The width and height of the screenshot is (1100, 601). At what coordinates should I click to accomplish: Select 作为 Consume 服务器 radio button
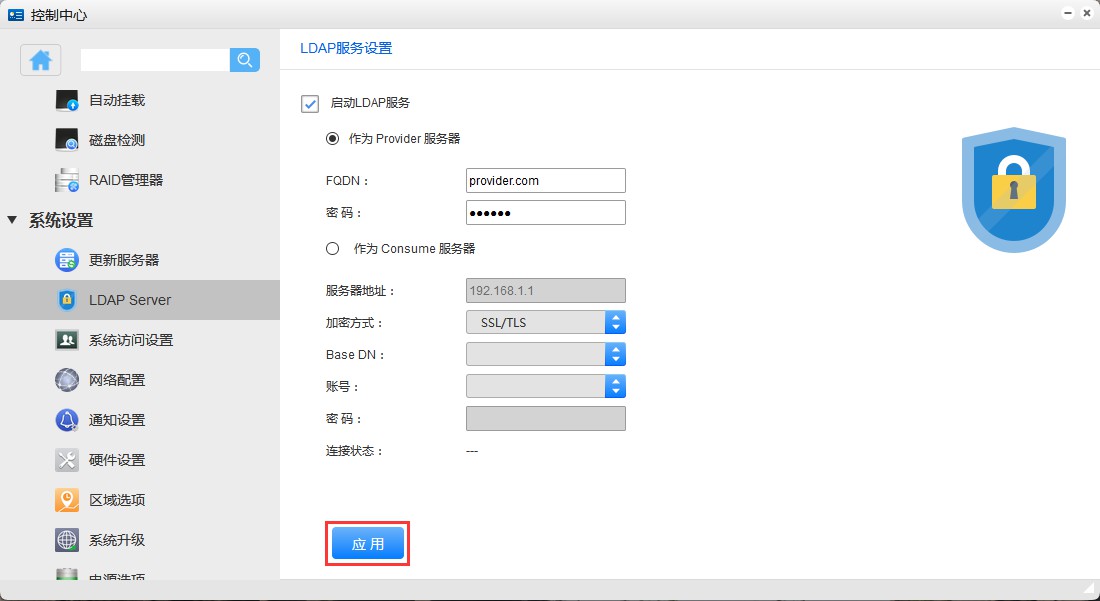(x=332, y=249)
